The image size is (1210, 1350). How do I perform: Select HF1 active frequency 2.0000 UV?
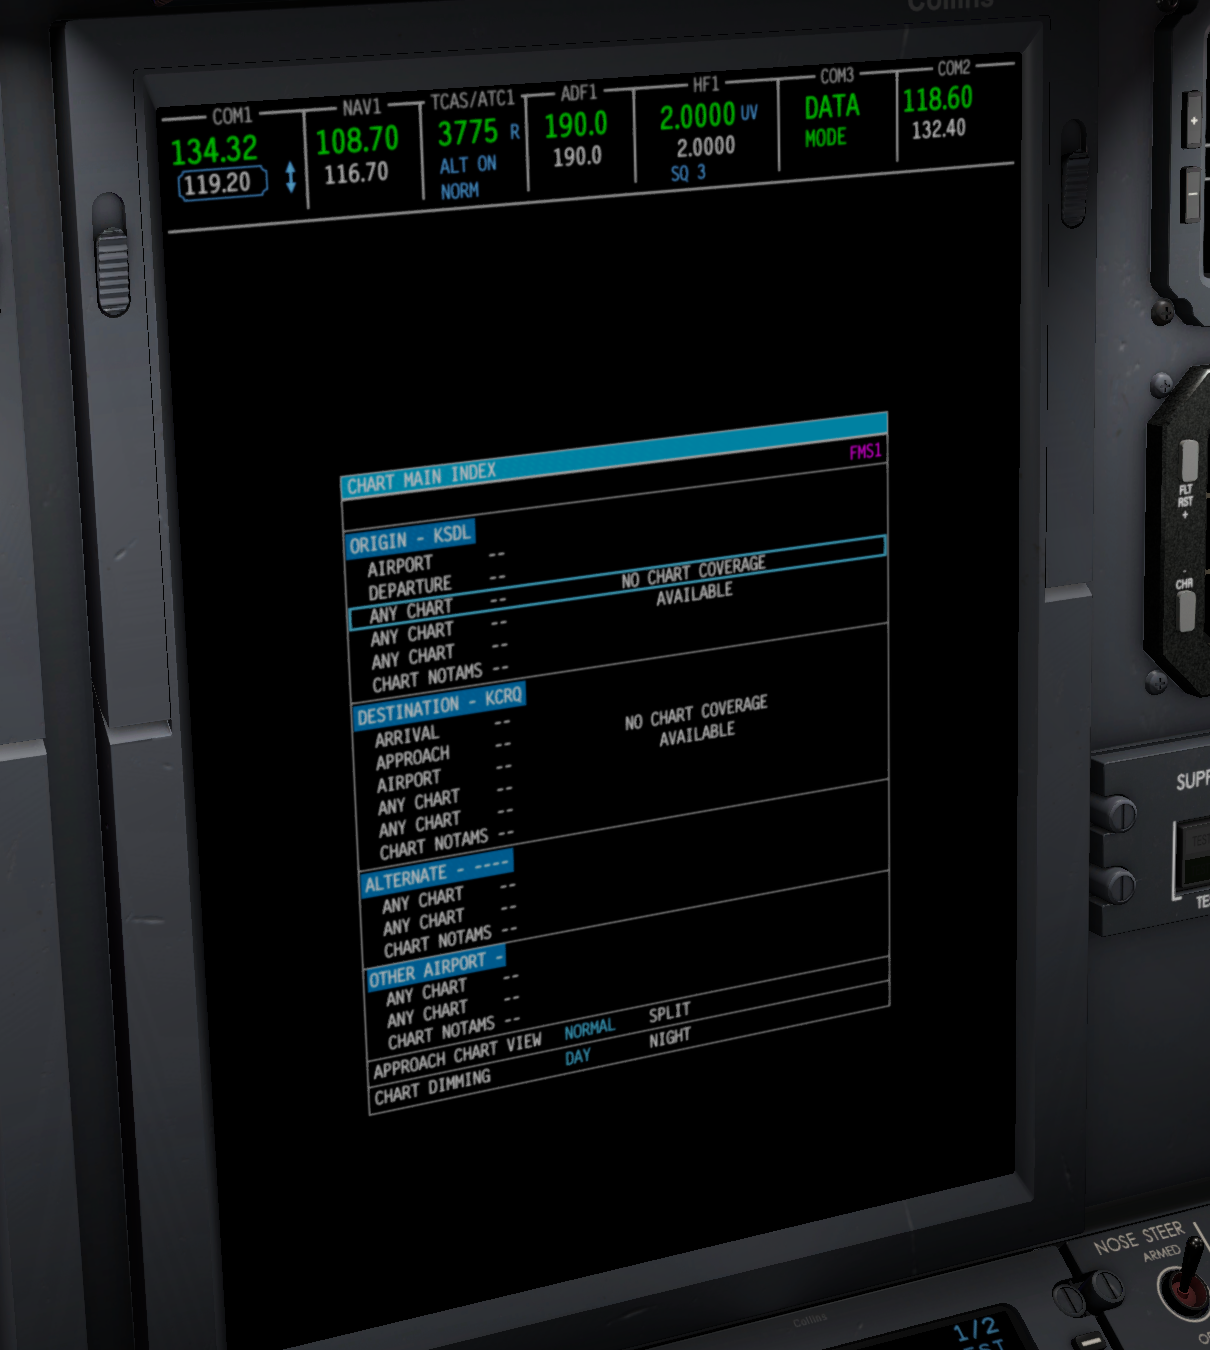(x=707, y=116)
